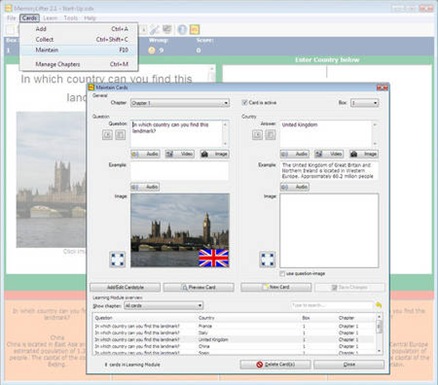Enable the use question image checkbox
This screenshot has height=385, width=438.
pos(282,274)
